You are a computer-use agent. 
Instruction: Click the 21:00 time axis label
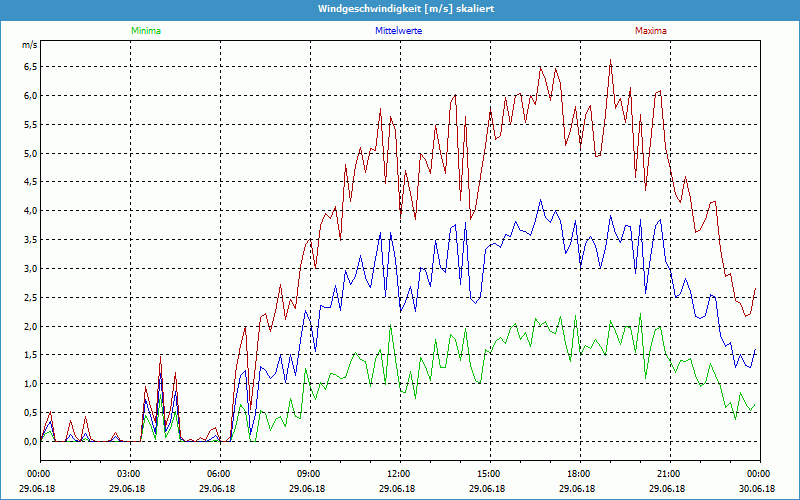[x=668, y=473]
